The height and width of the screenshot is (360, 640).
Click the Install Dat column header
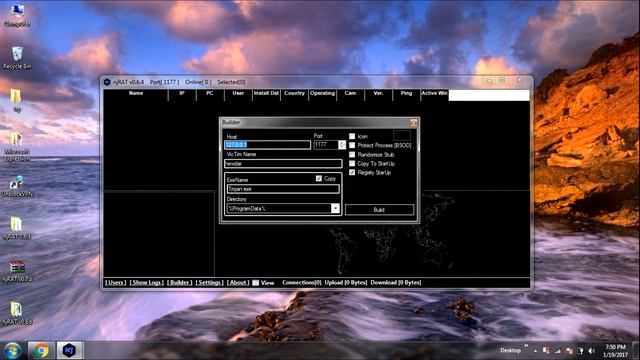[x=266, y=93]
